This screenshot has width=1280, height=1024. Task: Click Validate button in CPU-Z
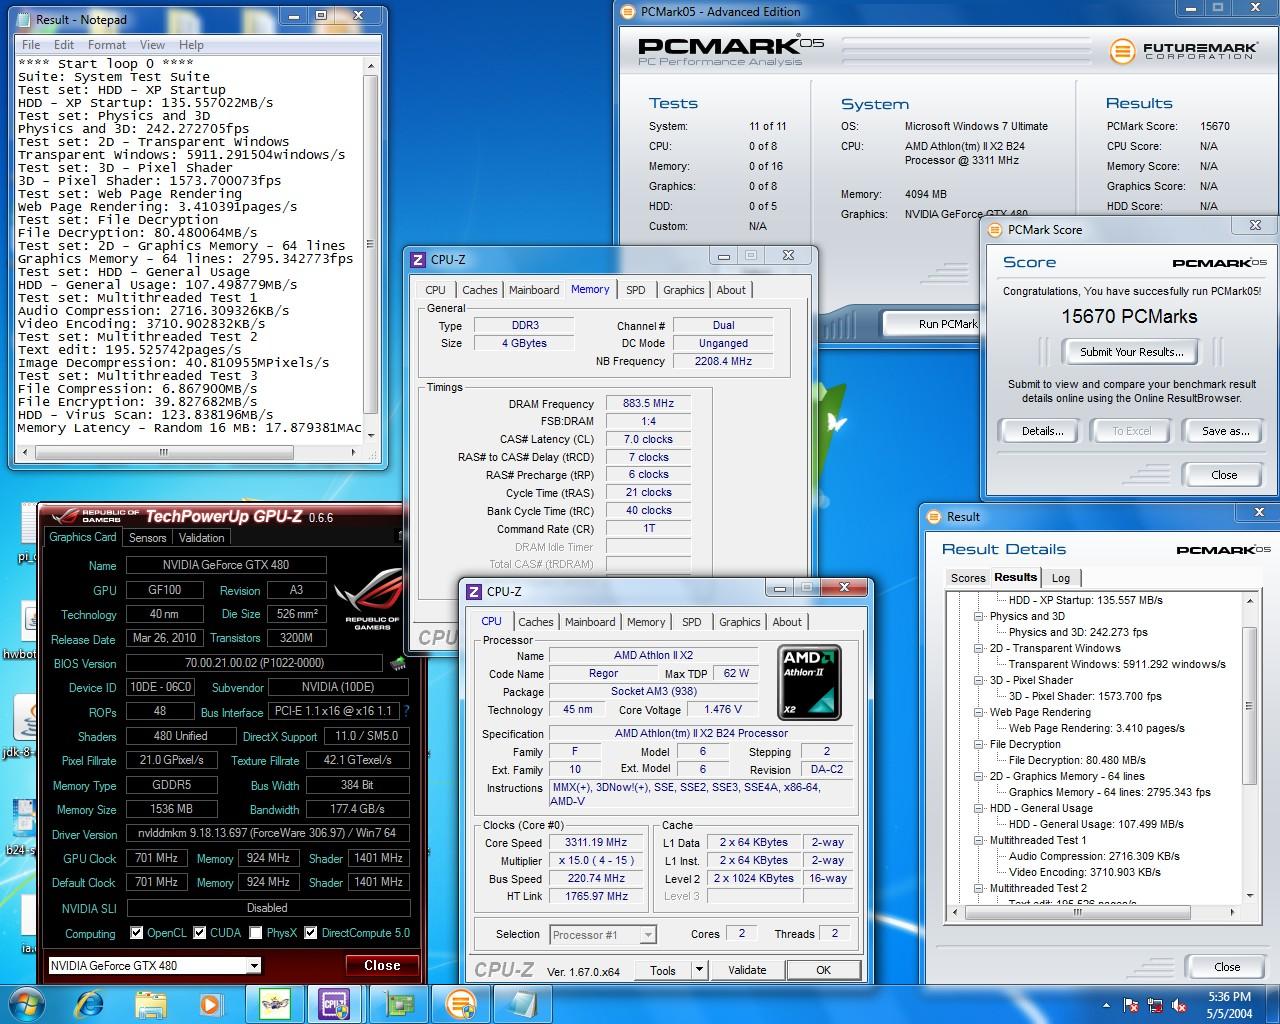[x=747, y=970]
